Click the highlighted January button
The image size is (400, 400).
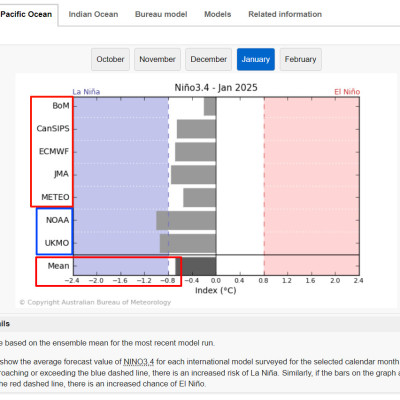tap(256, 59)
